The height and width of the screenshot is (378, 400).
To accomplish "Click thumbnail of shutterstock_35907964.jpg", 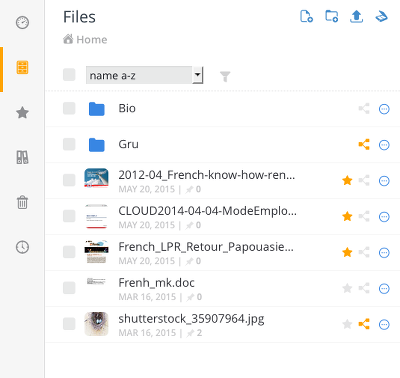I will click(96, 324).
